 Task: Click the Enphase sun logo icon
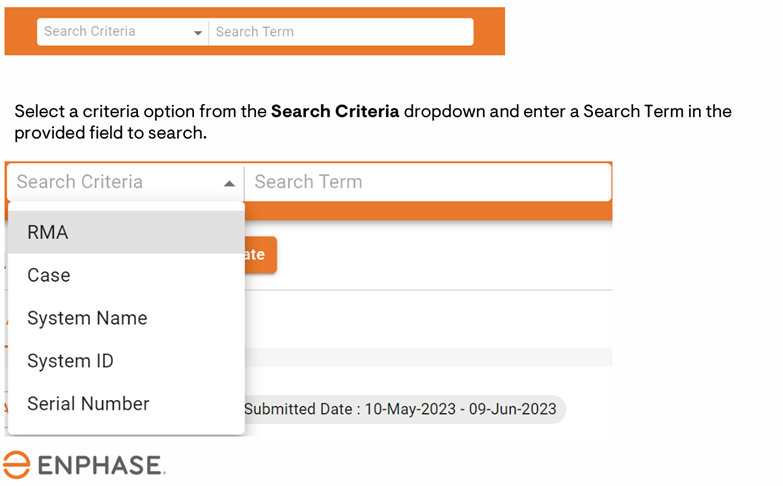tap(15, 465)
